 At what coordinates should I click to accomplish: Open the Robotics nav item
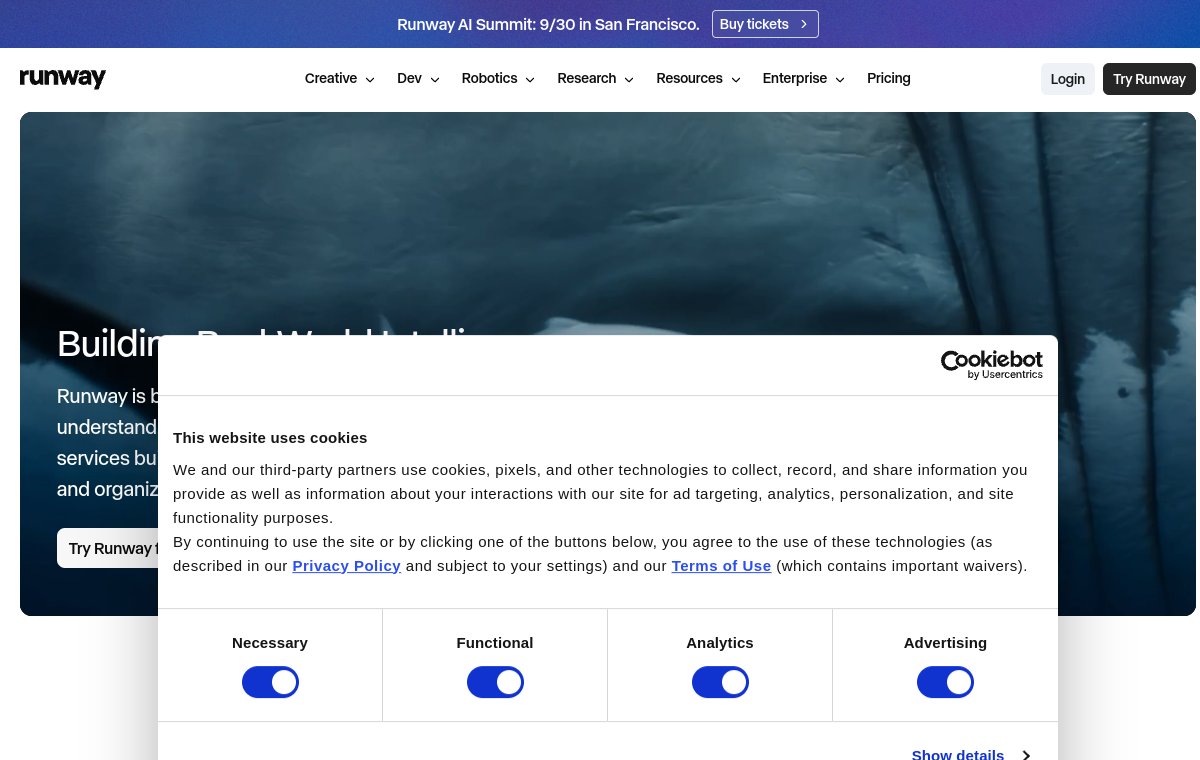click(489, 78)
